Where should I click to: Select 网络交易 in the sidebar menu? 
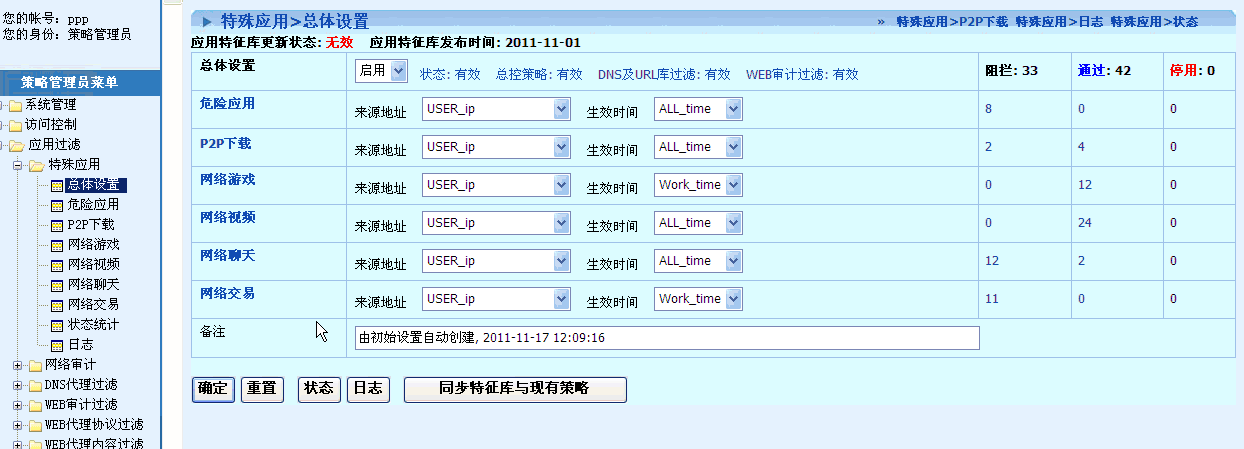click(93, 304)
